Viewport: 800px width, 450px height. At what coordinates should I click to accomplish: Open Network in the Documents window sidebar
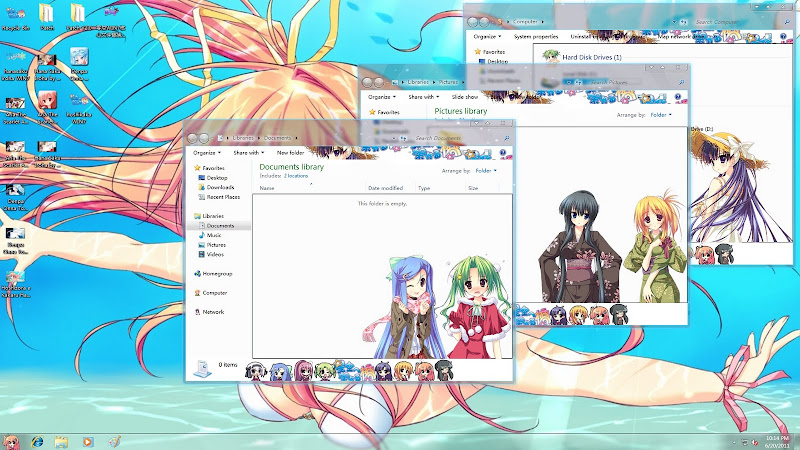coord(209,312)
